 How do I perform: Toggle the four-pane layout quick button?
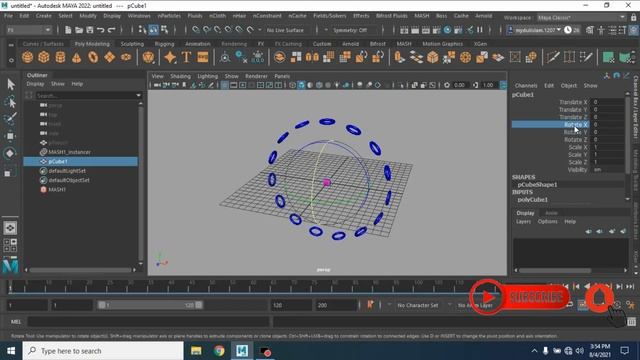10,245
